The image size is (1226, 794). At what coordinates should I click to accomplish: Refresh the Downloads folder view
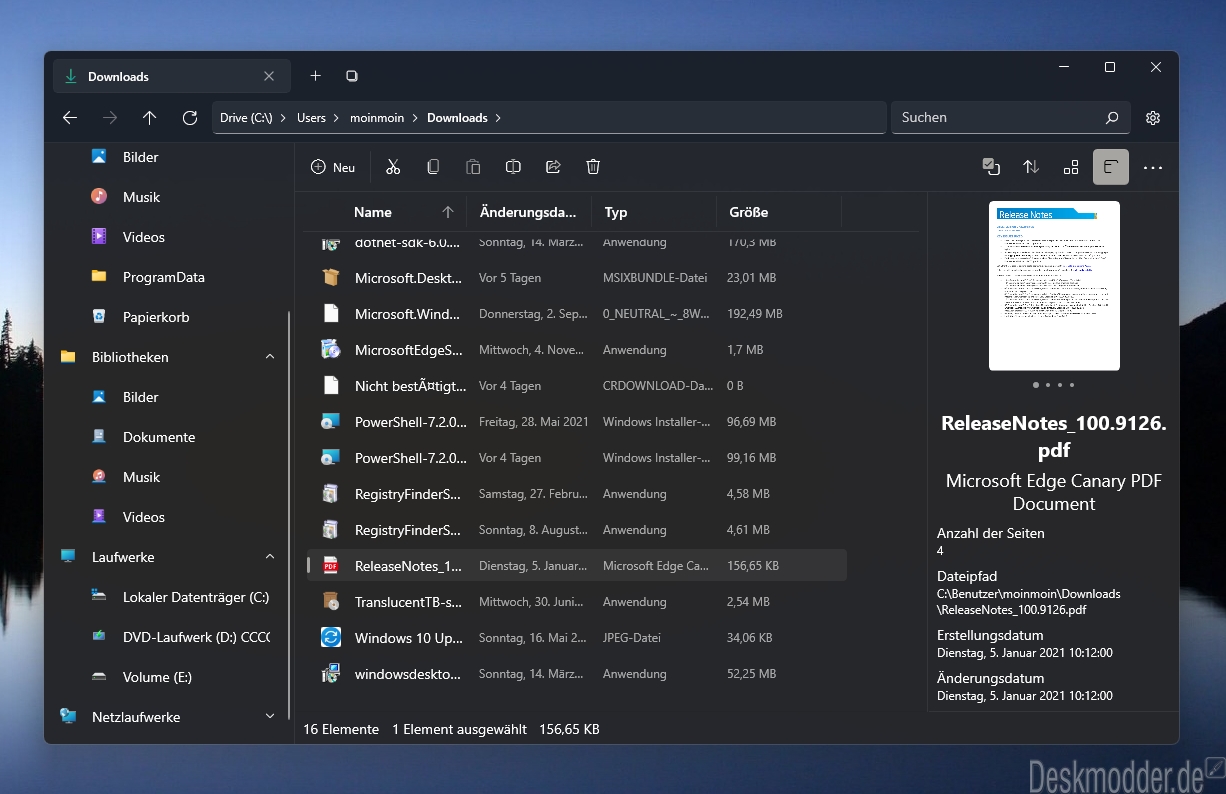190,118
